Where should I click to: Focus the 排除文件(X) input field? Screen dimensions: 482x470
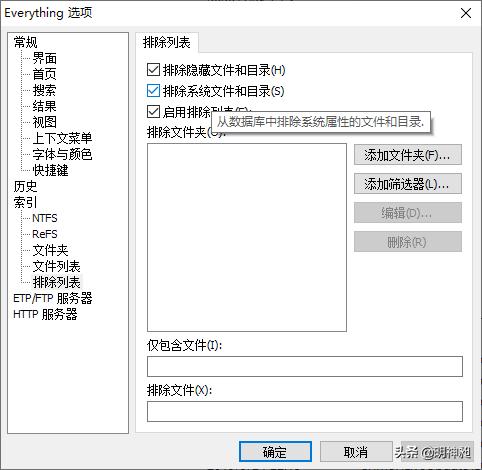tap(305, 411)
